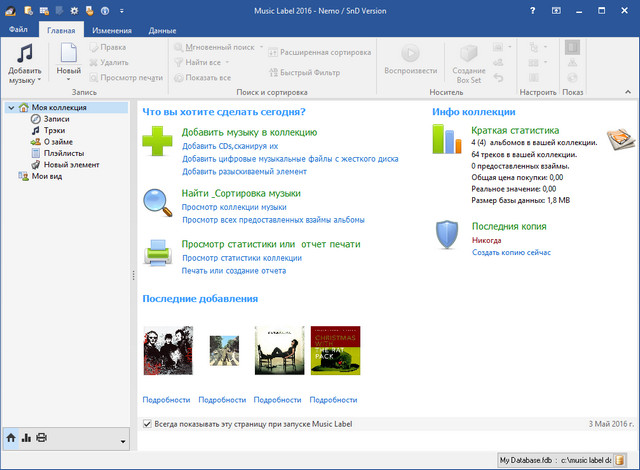The width and height of the screenshot is (640, 470).
Task: Click the printer icon in bottom-left panel
Action: pos(41,438)
